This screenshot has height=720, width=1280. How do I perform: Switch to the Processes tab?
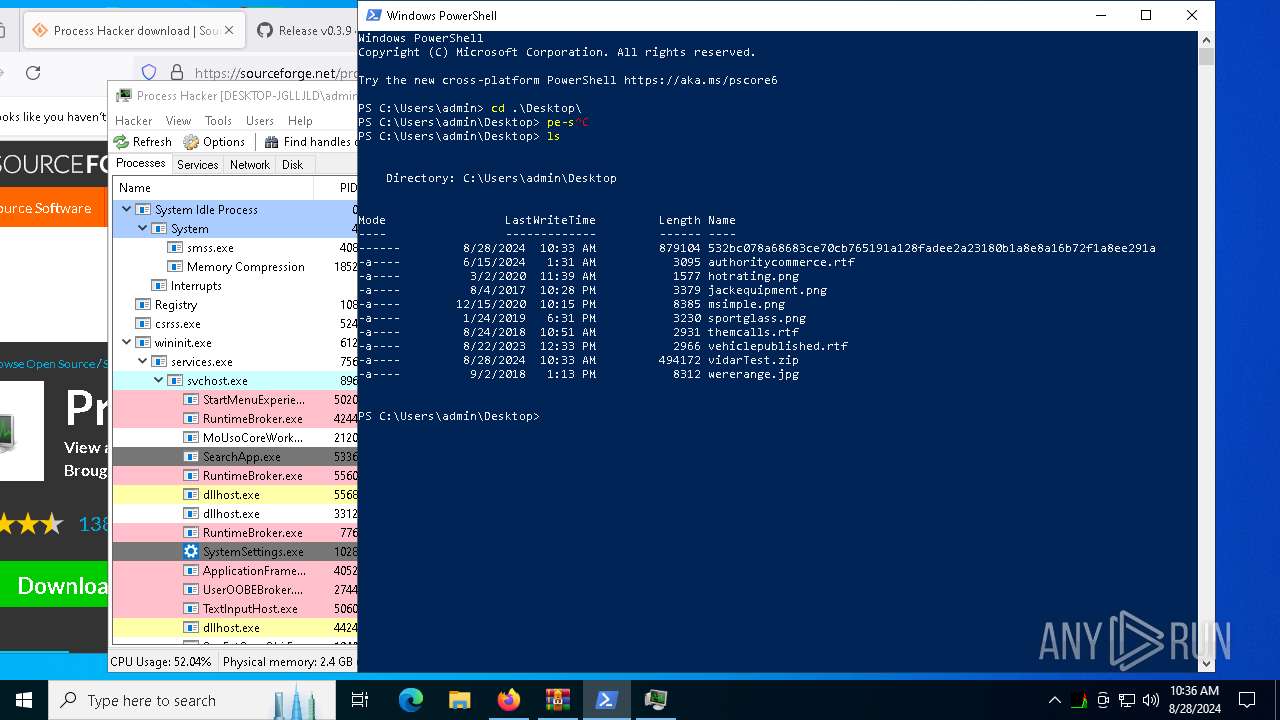141,164
